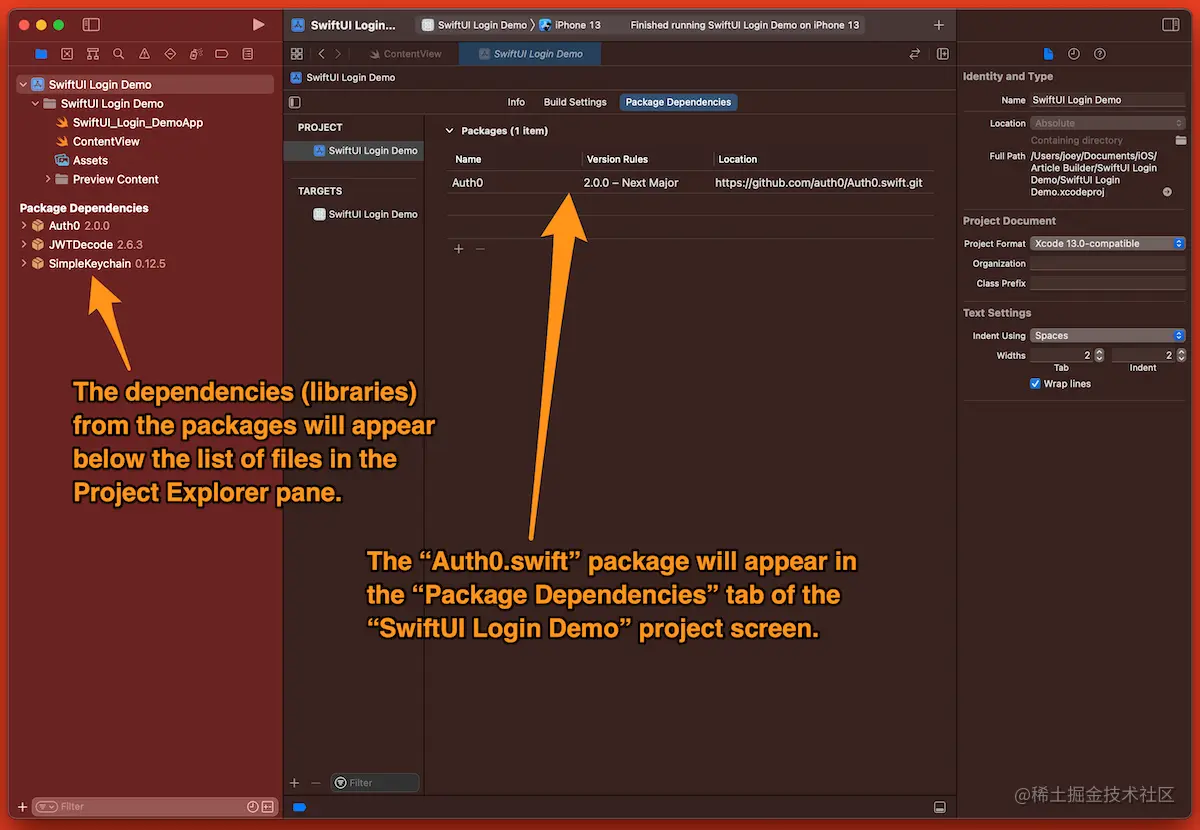Go forward in editor history
This screenshot has height=830, width=1200.
coord(338,54)
